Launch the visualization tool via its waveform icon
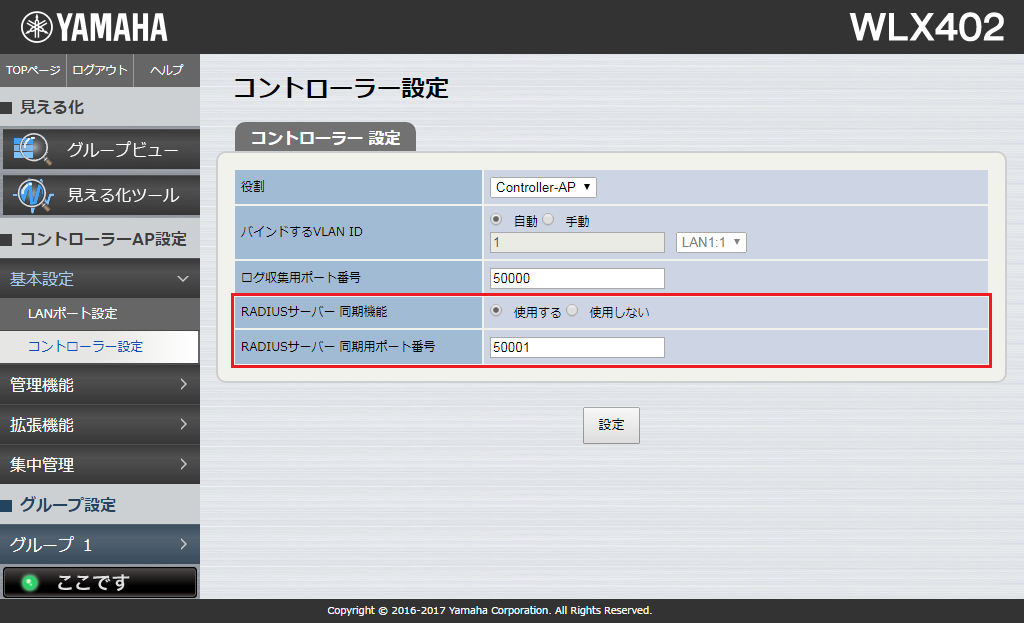Image resolution: width=1024 pixels, height=623 pixels. click(32, 195)
